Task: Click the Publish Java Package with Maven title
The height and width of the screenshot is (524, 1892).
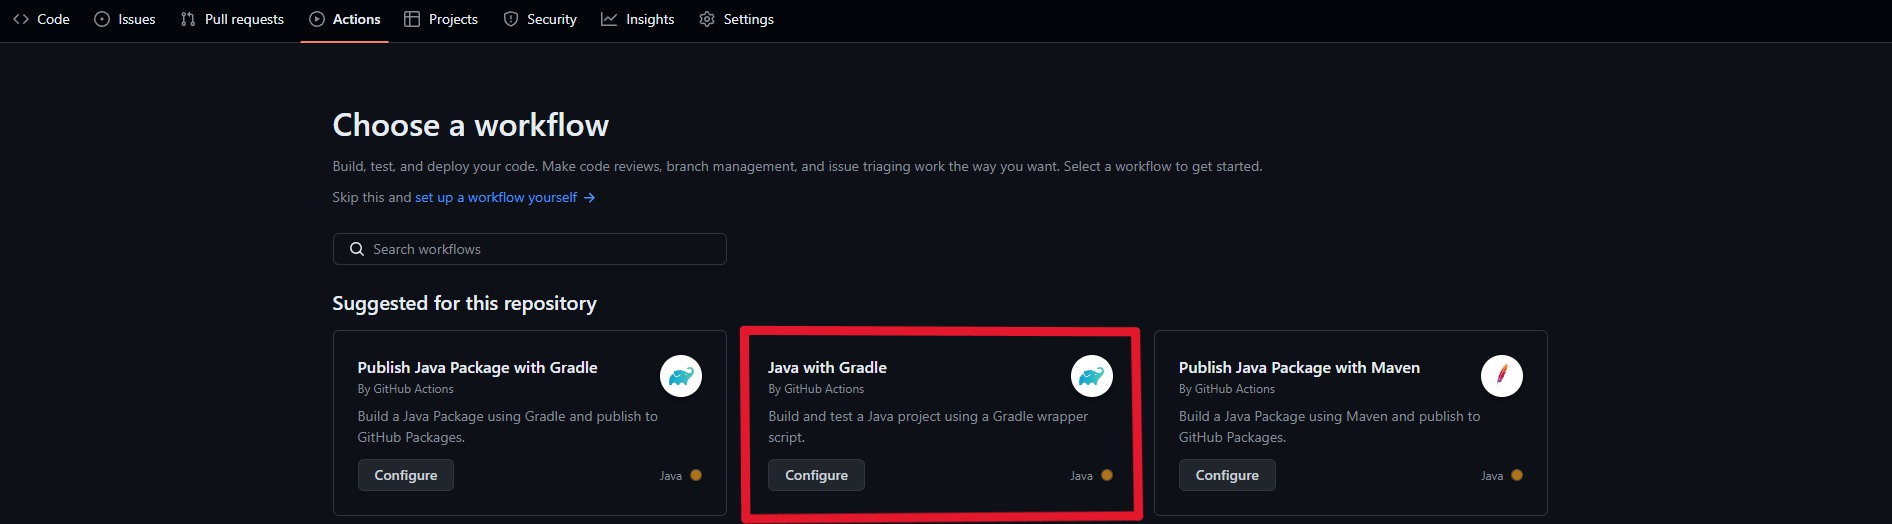Action: pos(1299,368)
